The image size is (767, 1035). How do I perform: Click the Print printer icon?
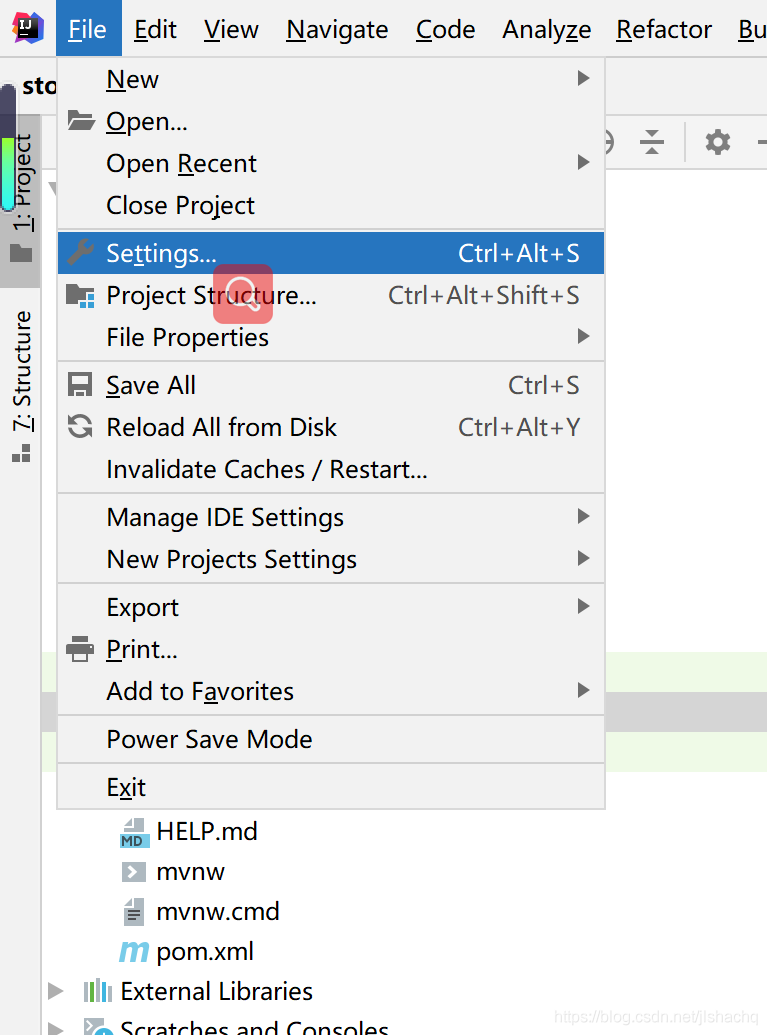pyautogui.click(x=80, y=649)
